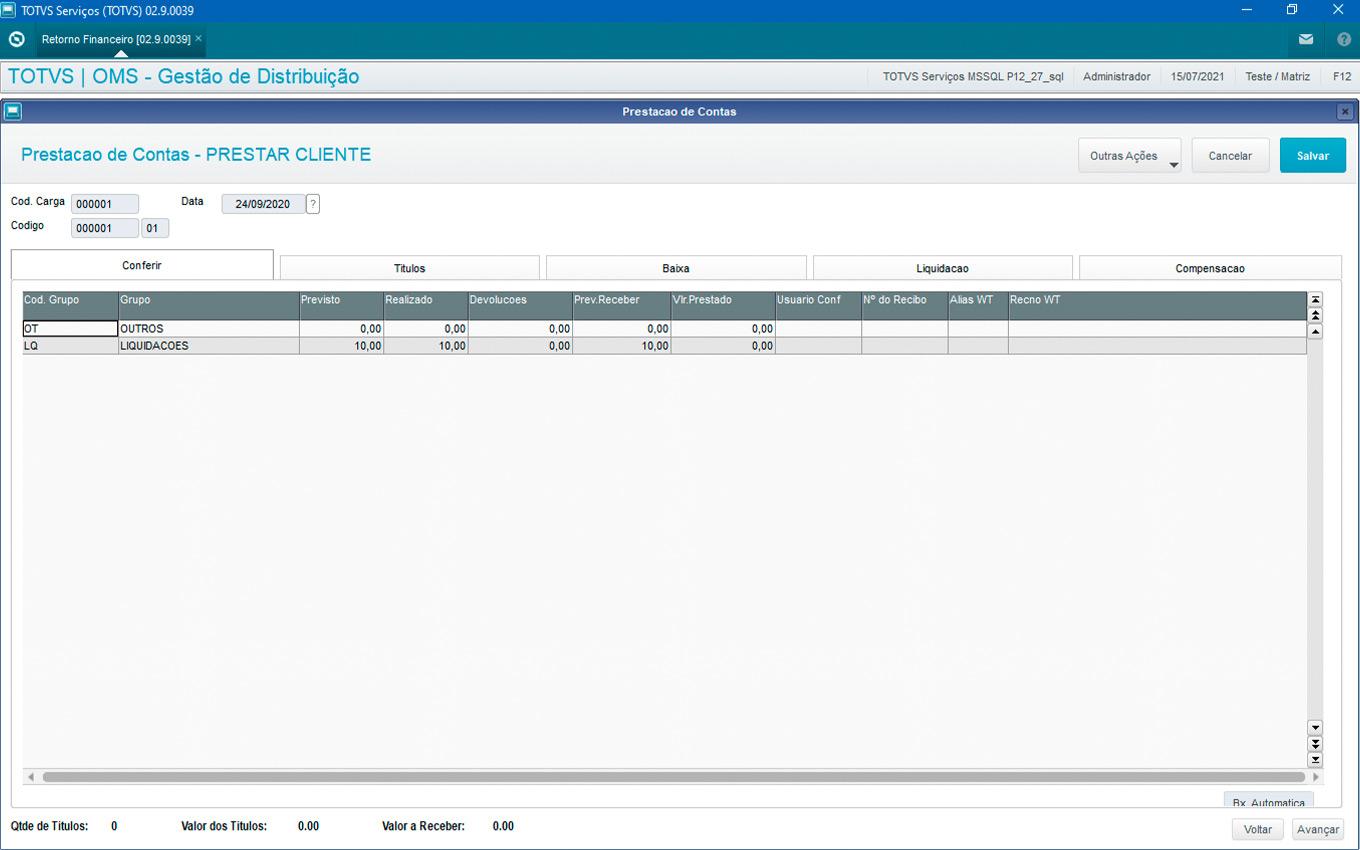This screenshot has height=850, width=1360.
Task: Go to the Liquidacao tab
Action: click(942, 268)
